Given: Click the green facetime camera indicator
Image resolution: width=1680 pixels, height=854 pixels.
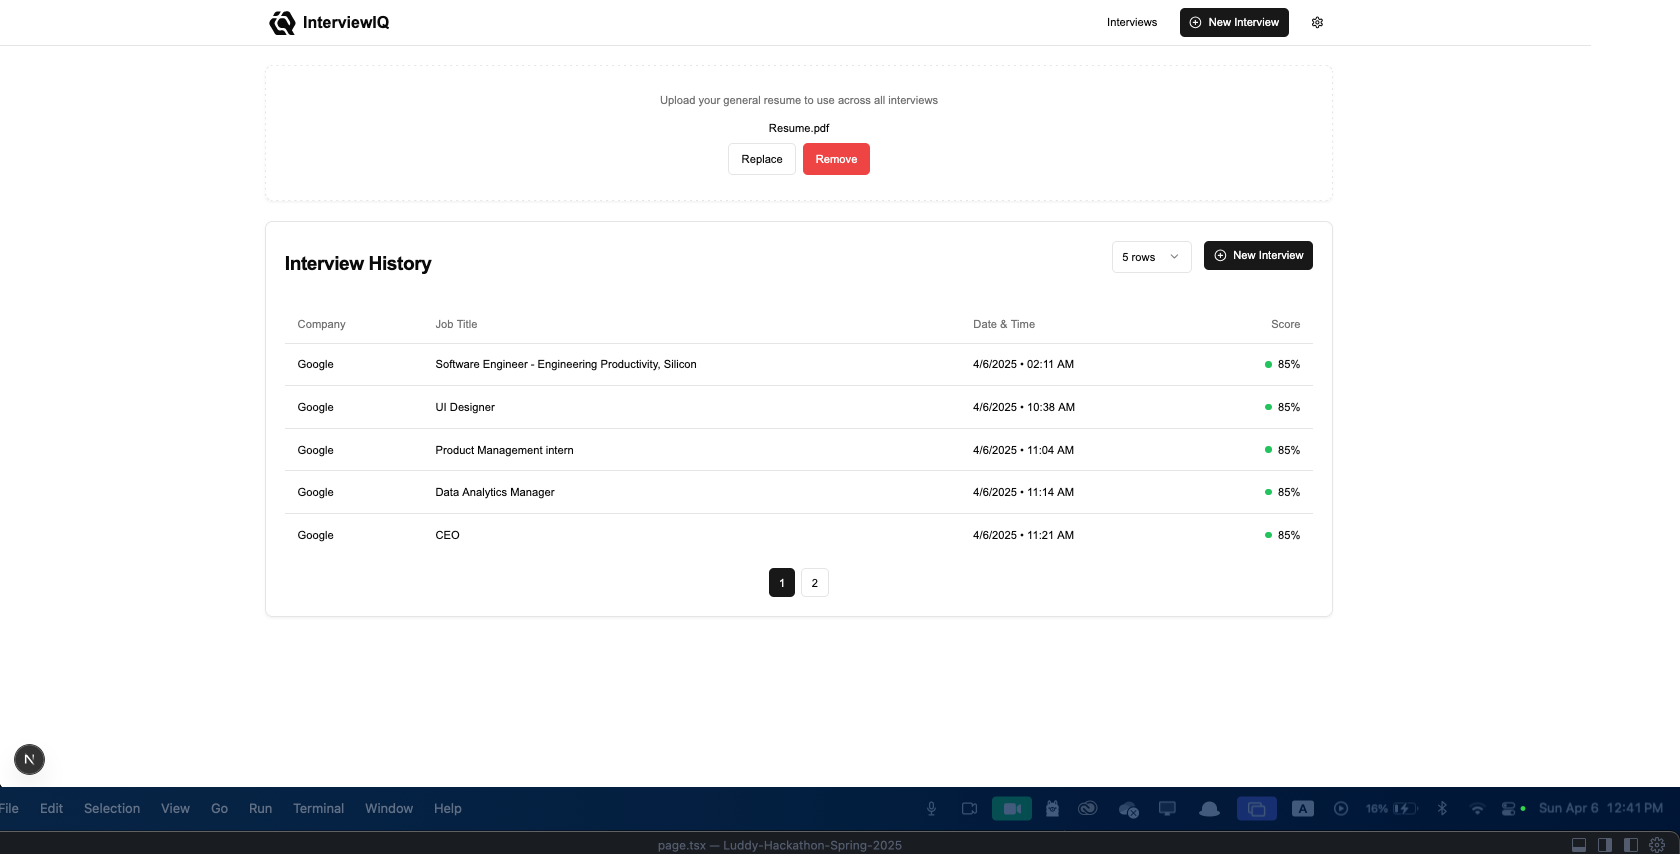Looking at the screenshot, I should 1011,808.
